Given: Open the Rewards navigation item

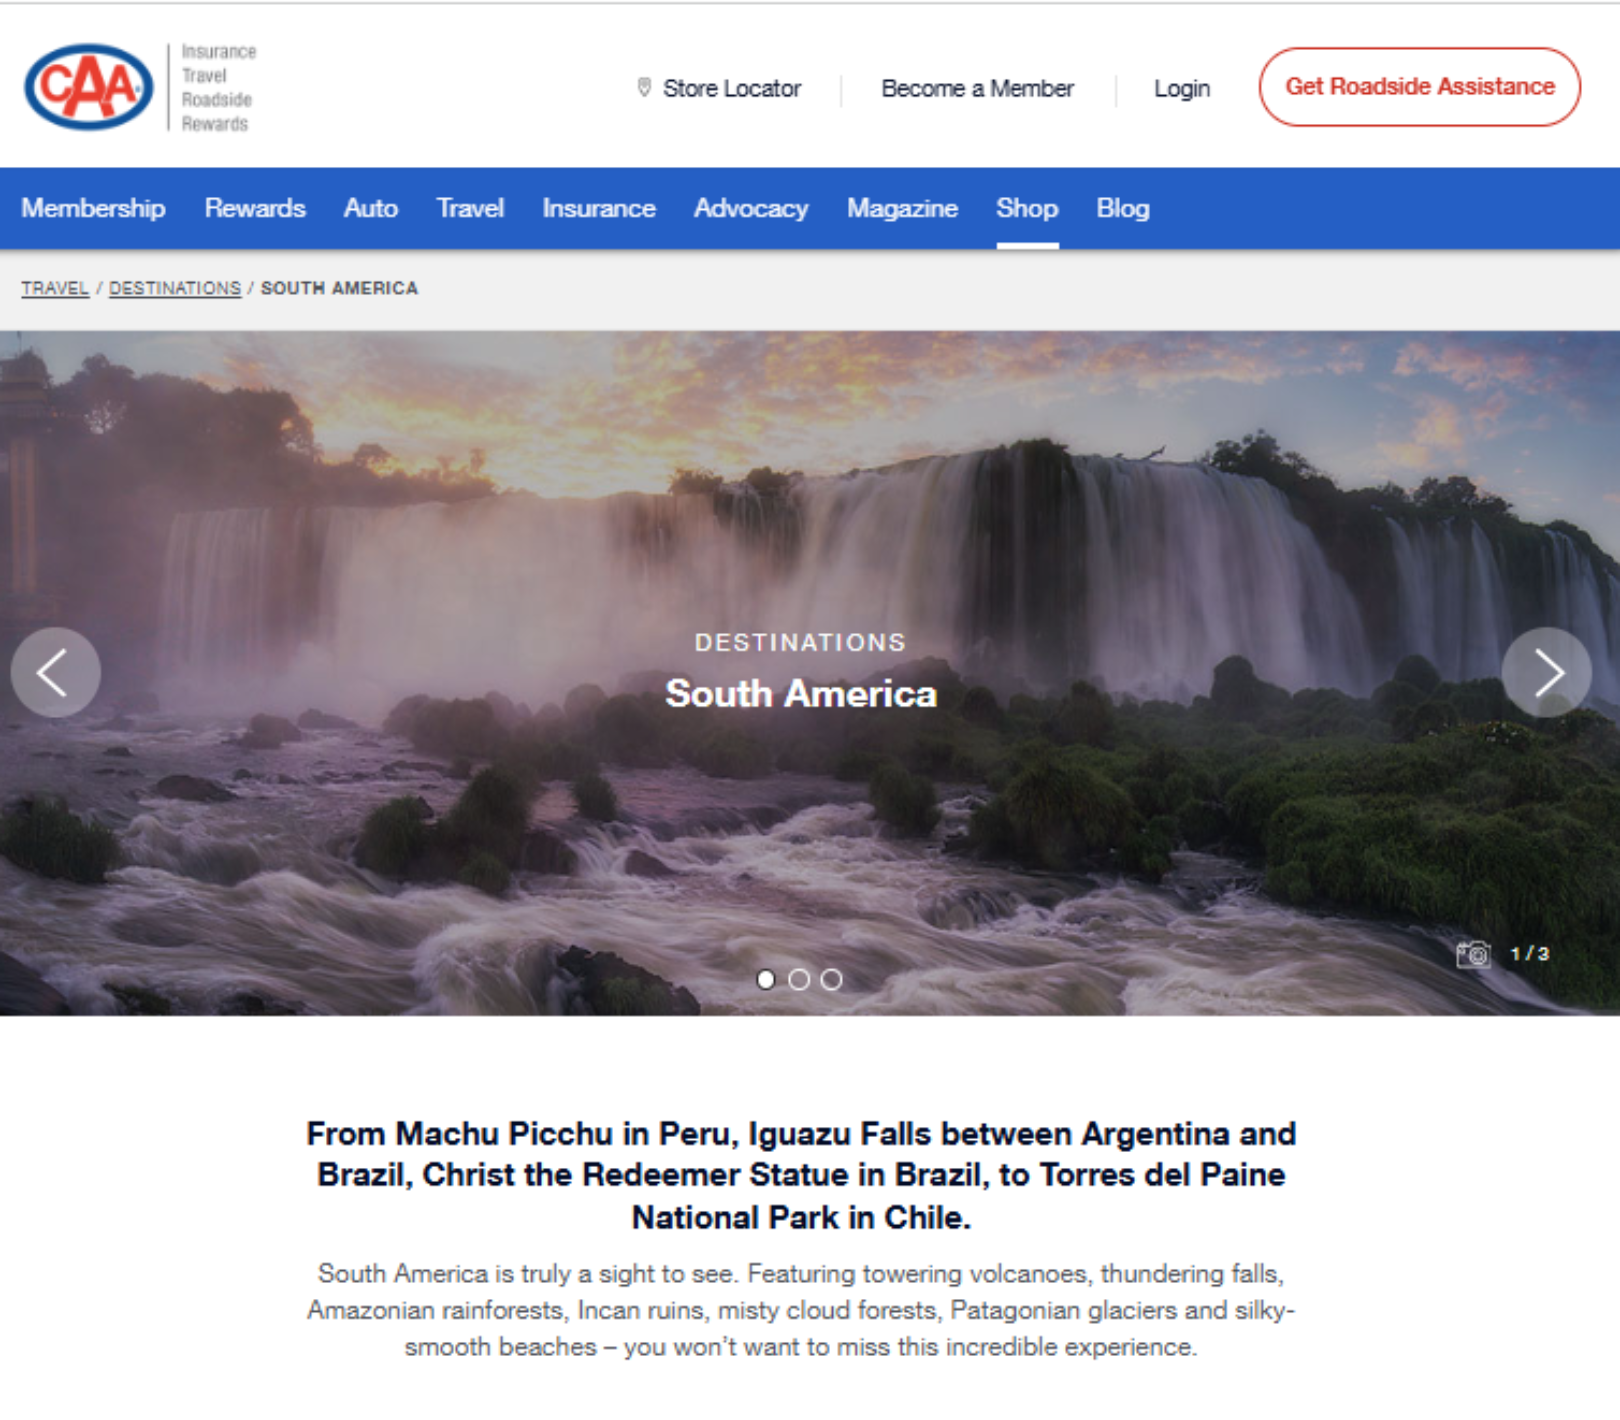Looking at the screenshot, I should pyautogui.click(x=255, y=208).
